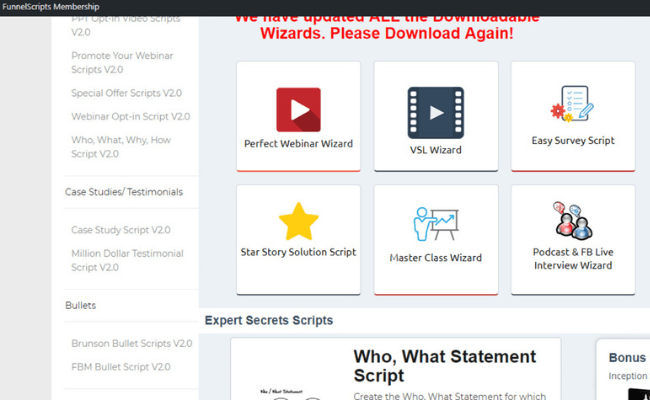Open PPT Opt-in Video Scripts V2.0
The image size is (650, 400).
[126, 26]
